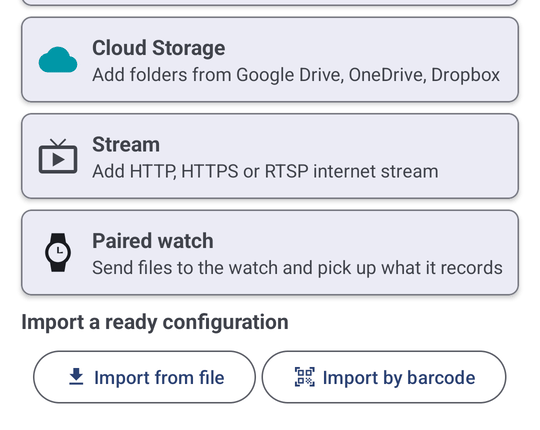Click the download arrow icon beside Import from file
Screen dimensions: 540x430
(76, 377)
